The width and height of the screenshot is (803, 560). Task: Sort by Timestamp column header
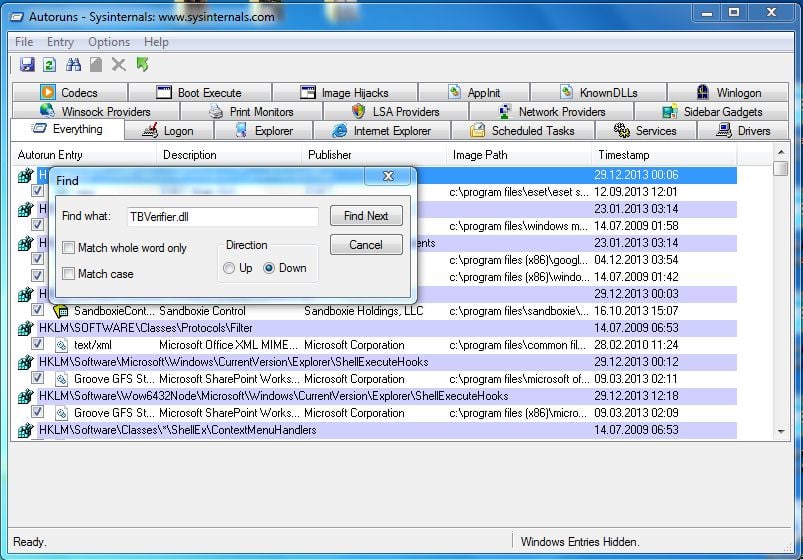664,155
